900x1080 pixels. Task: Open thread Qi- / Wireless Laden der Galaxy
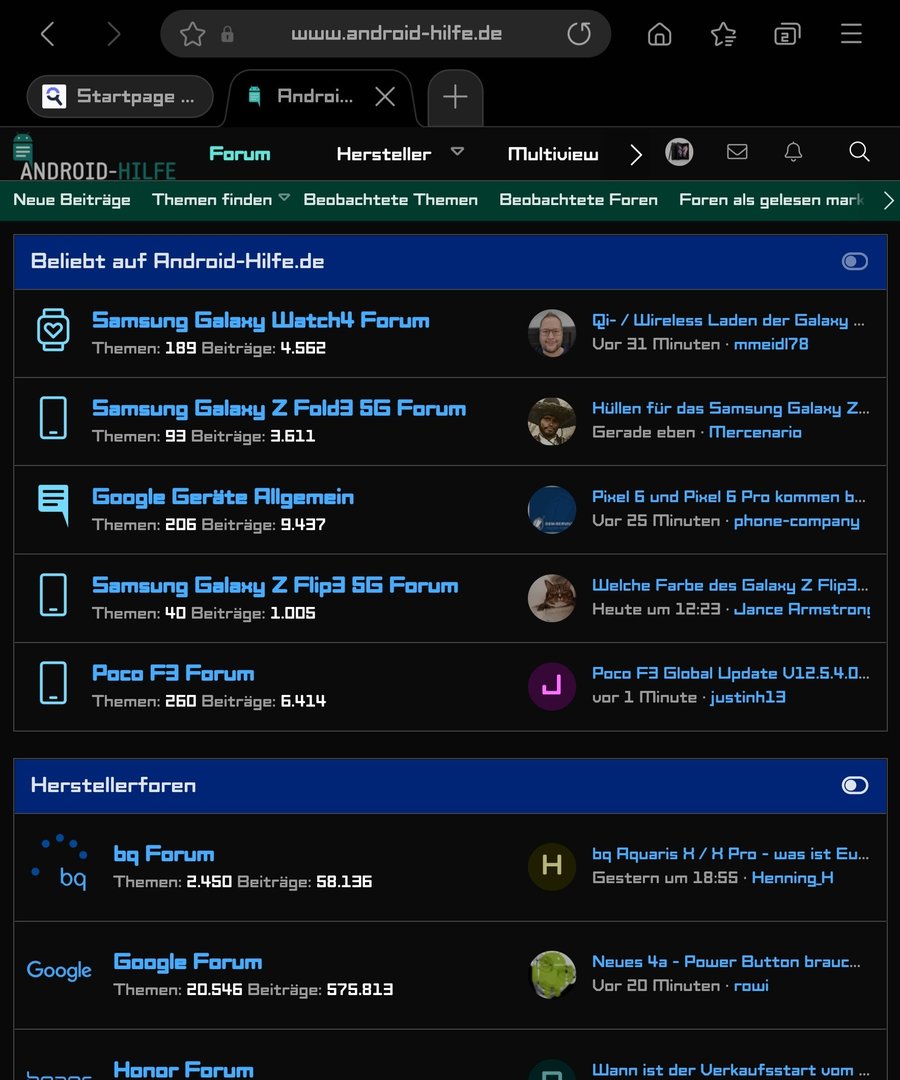tap(728, 320)
